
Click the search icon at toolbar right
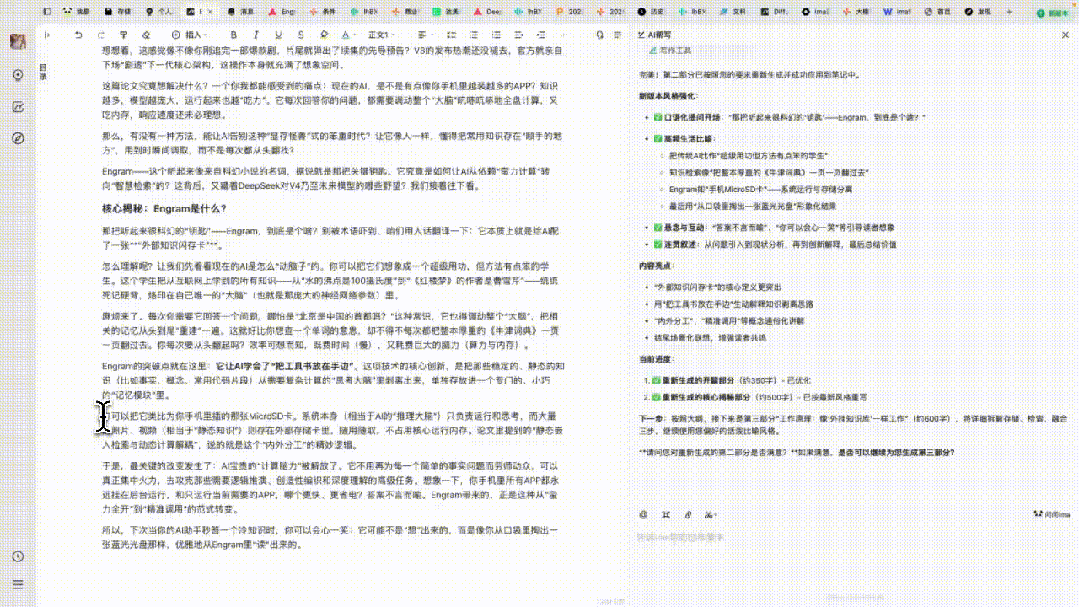(x=599, y=33)
